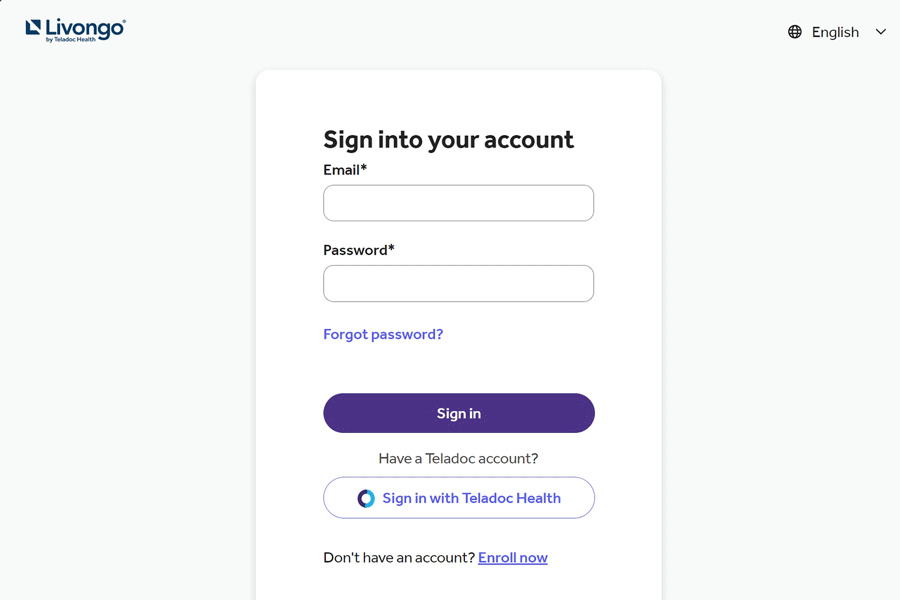Click the required asterisk beside Password
The image size is (900, 600).
pyautogui.click(x=391, y=249)
